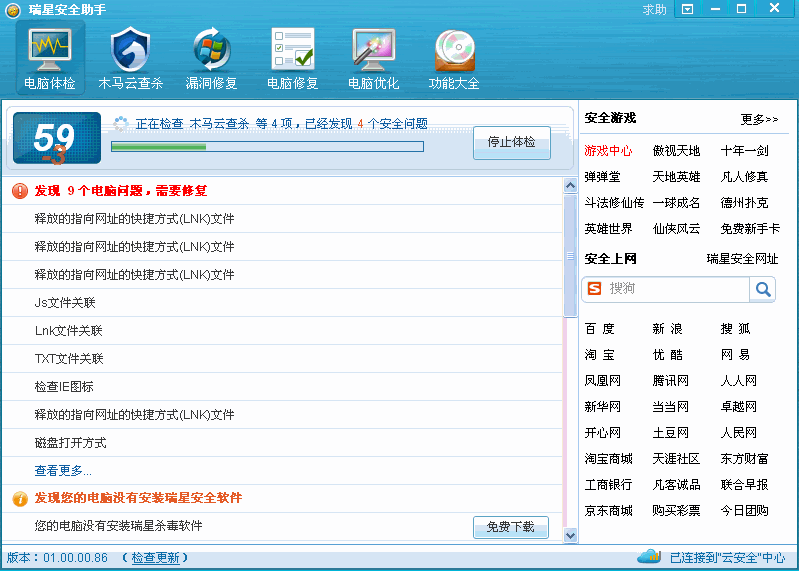Open the 联合早报 site link
Screen dimensions: 799x571
pyautogui.click(x=744, y=485)
